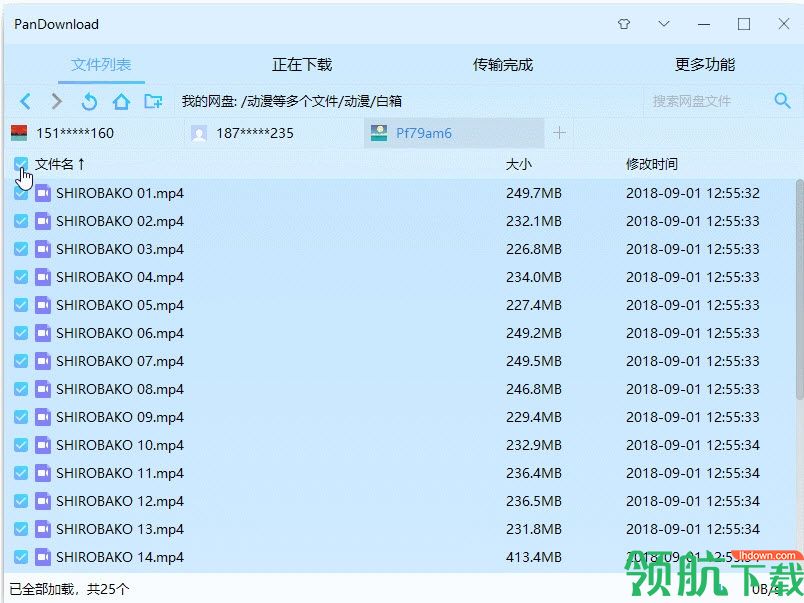Select file name SHIROBAKO 04.mp4
The height and width of the screenshot is (603, 804).
[120, 277]
